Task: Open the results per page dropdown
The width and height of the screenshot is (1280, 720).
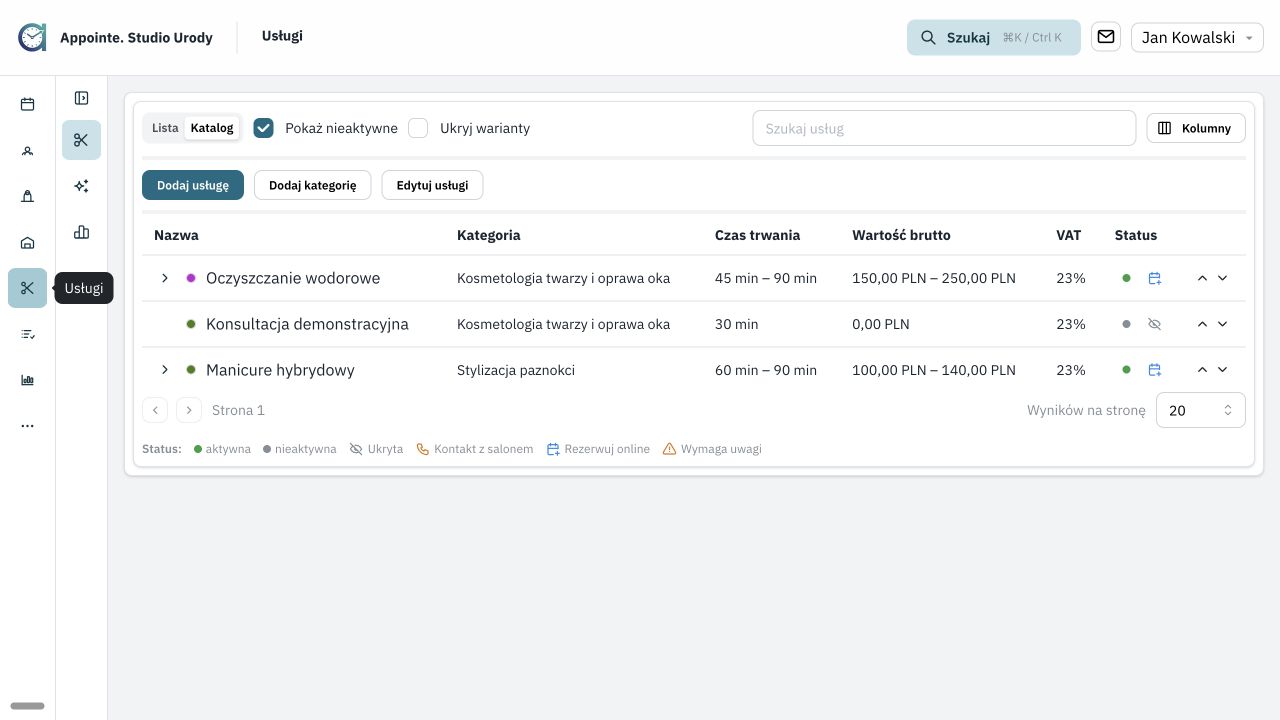Action: pyautogui.click(x=1200, y=410)
